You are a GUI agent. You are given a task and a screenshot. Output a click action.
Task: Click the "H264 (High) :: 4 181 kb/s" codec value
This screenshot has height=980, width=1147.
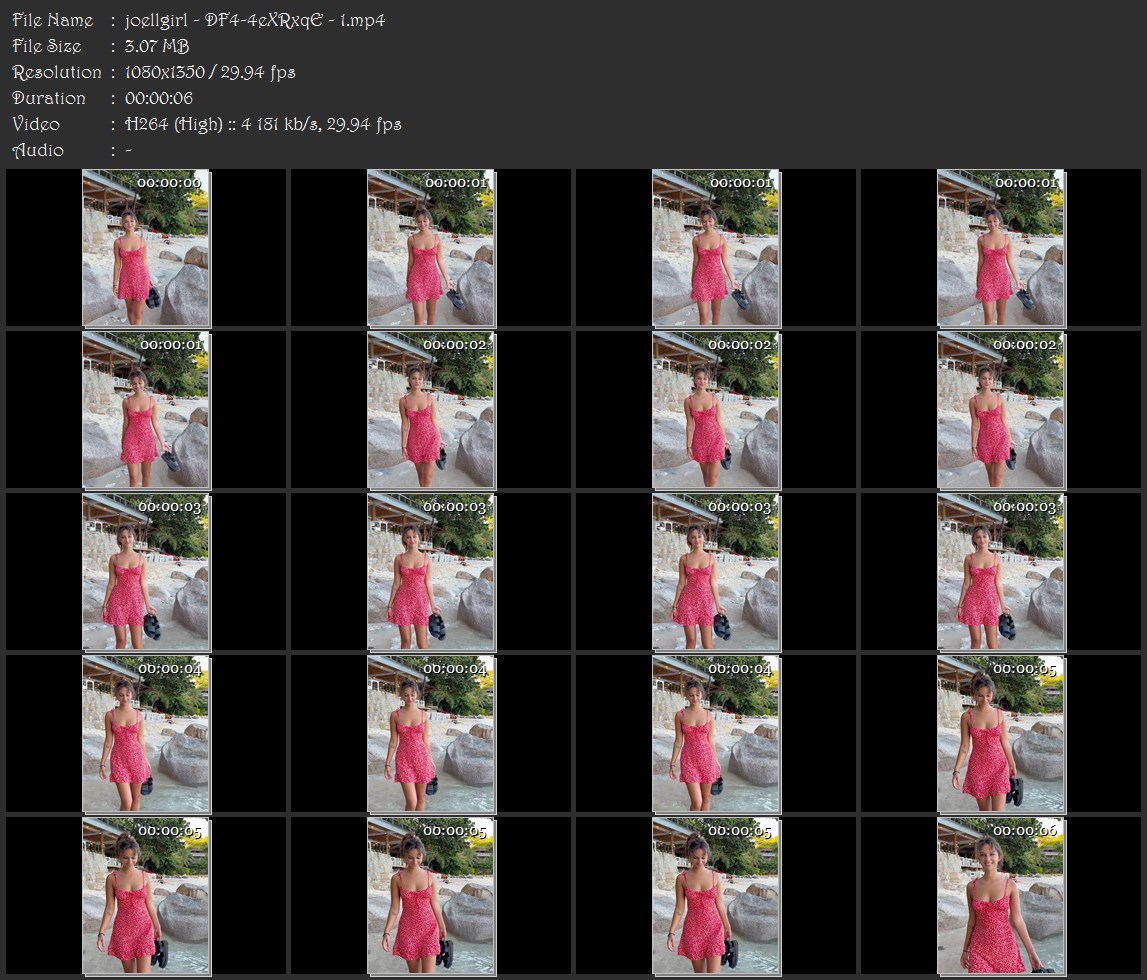222,124
